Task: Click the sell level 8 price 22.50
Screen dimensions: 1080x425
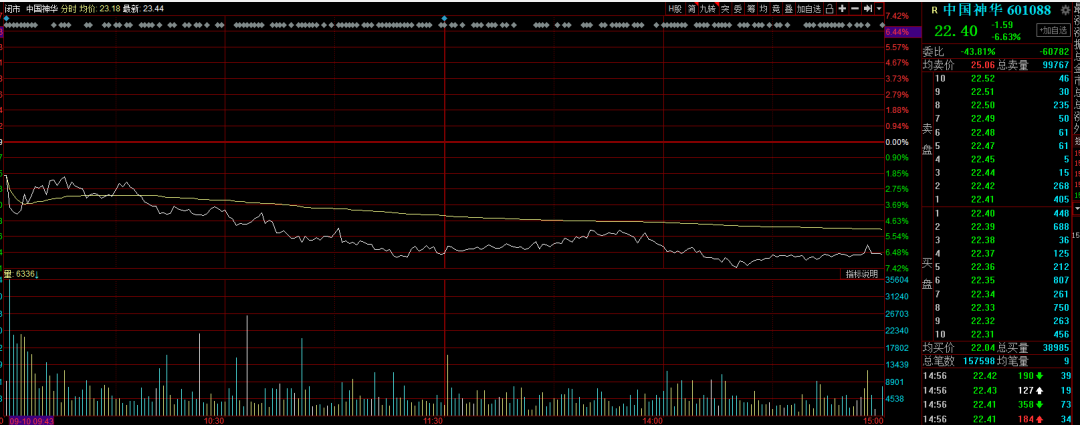Action: 982,105
